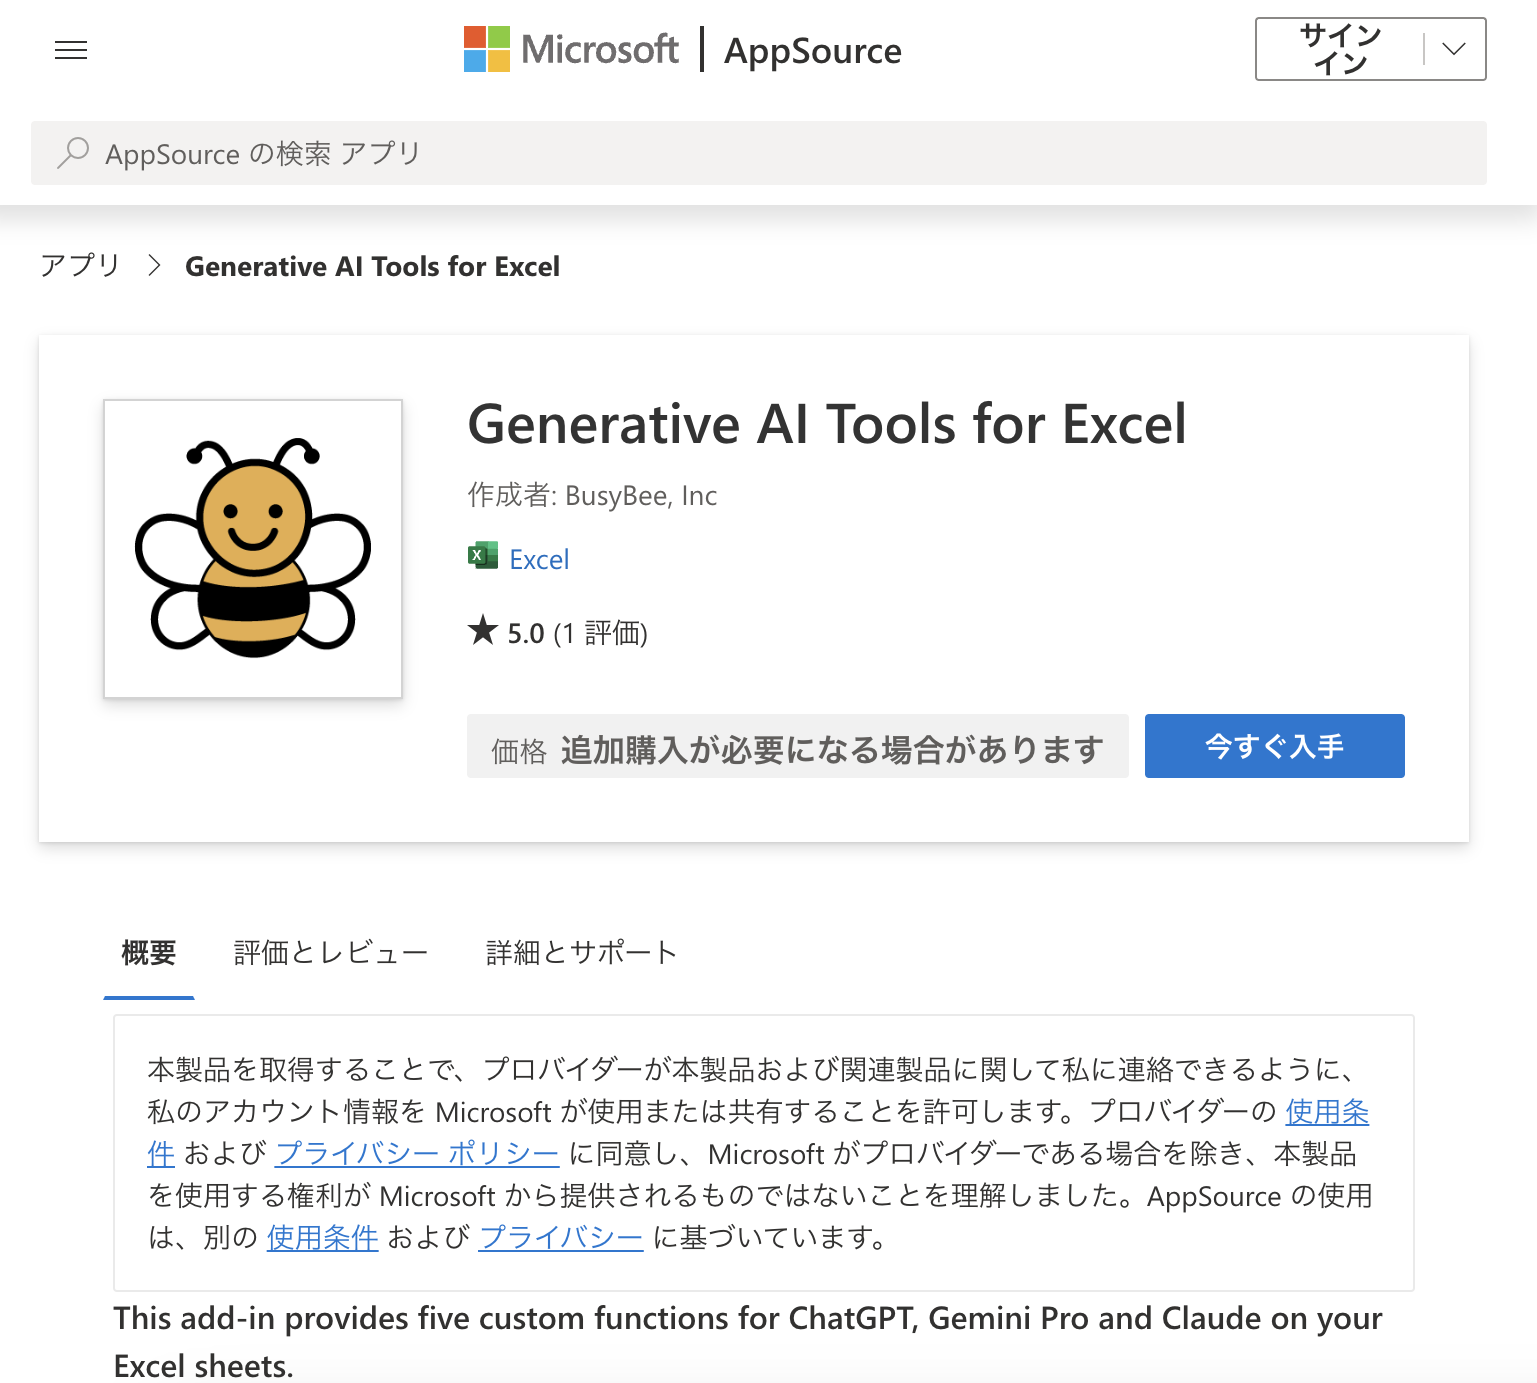Viewport: 1537px width, 1383px height.
Task: Expand the sign-in dropdown arrow
Action: pyautogui.click(x=1454, y=49)
